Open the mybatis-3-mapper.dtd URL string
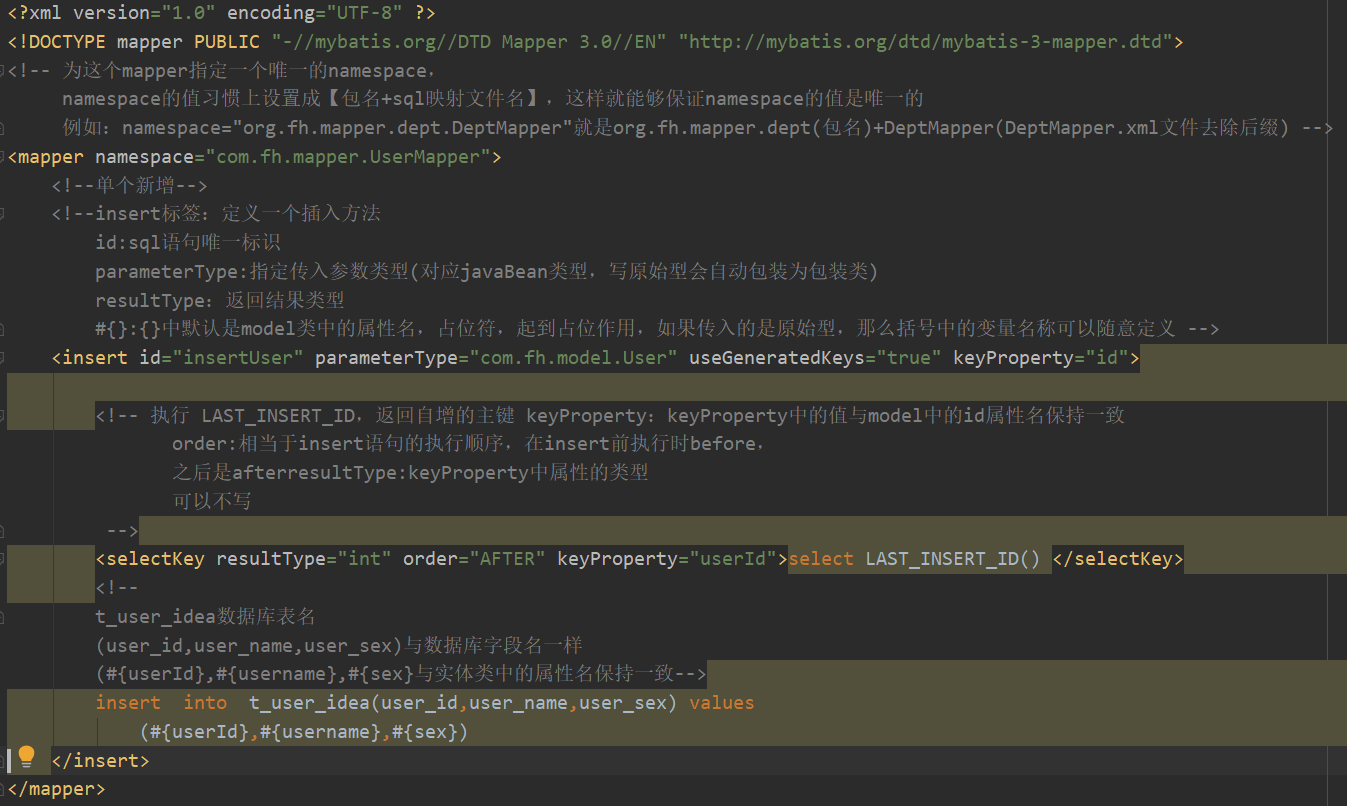Screen dimensions: 1347x806 click(926, 42)
